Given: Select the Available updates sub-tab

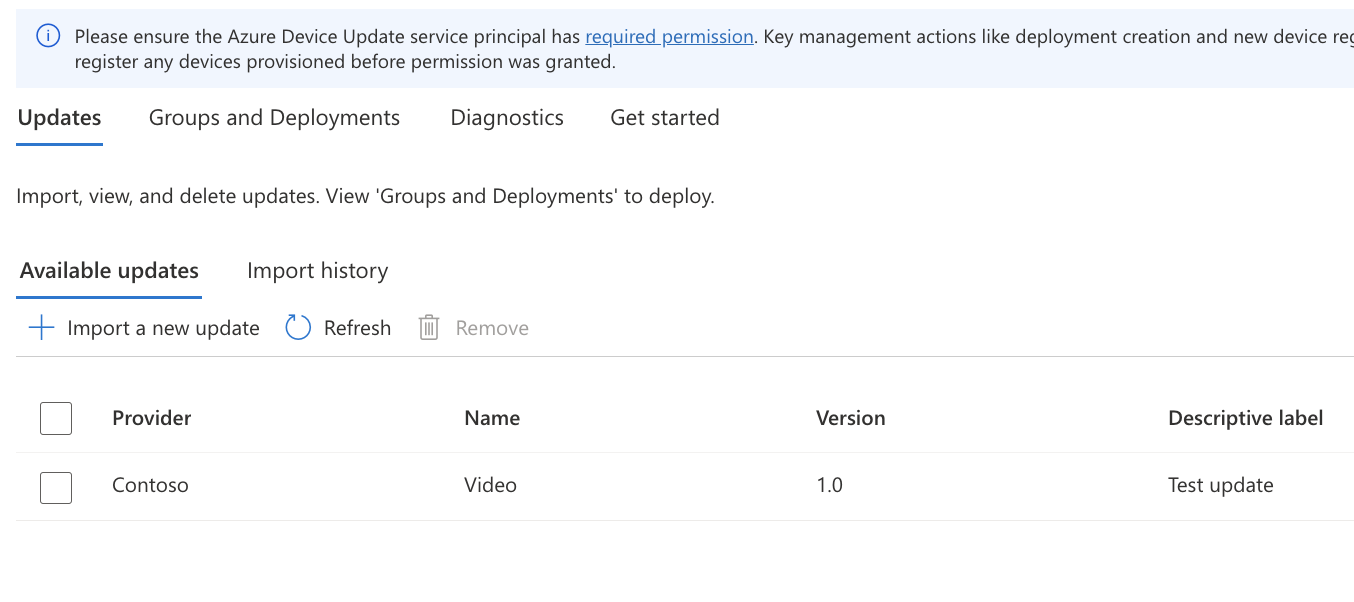Looking at the screenshot, I should [x=109, y=271].
